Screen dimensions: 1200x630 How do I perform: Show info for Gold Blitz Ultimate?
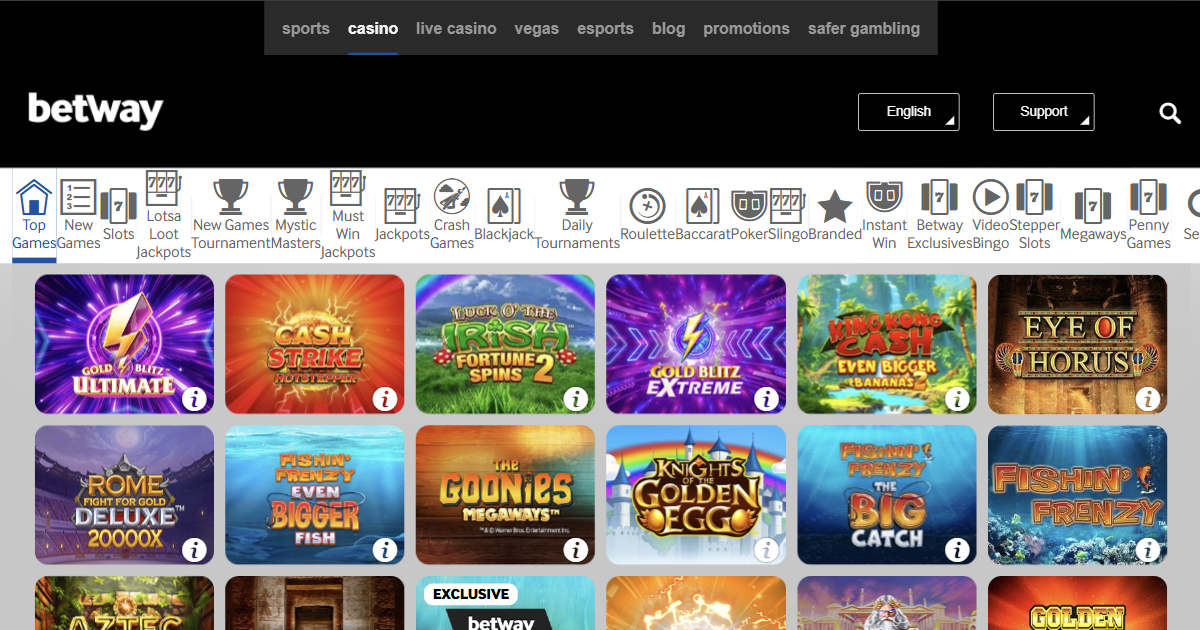click(194, 399)
